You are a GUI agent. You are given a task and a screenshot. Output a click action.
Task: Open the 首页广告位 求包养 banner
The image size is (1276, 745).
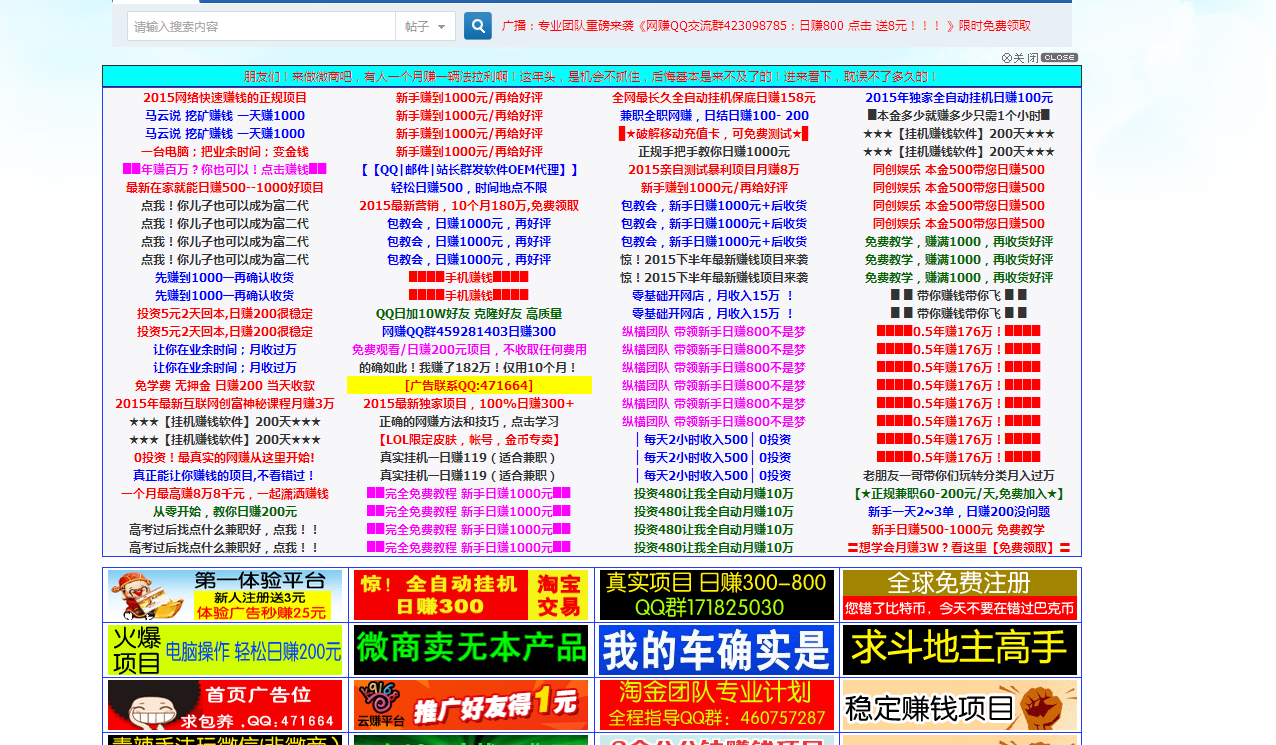pyautogui.click(x=225, y=705)
